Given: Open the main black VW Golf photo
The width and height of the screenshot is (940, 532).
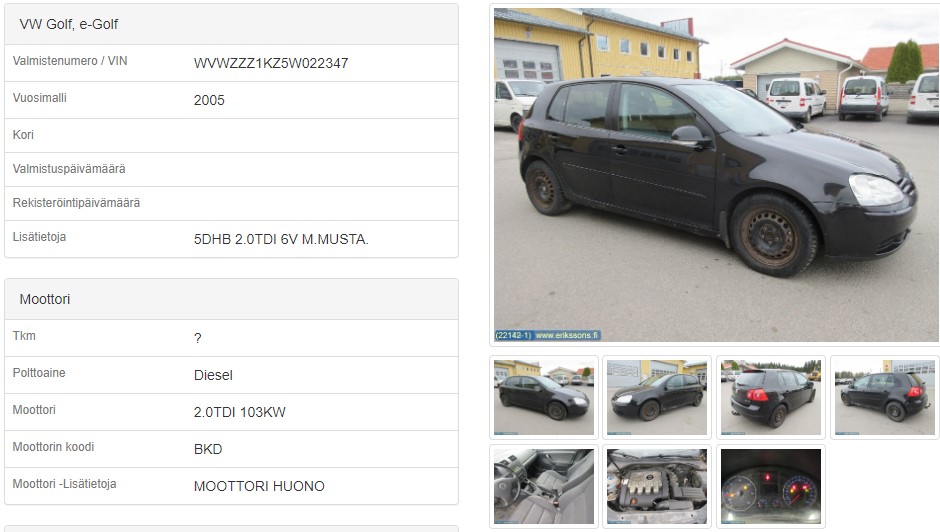Looking at the screenshot, I should [716, 175].
